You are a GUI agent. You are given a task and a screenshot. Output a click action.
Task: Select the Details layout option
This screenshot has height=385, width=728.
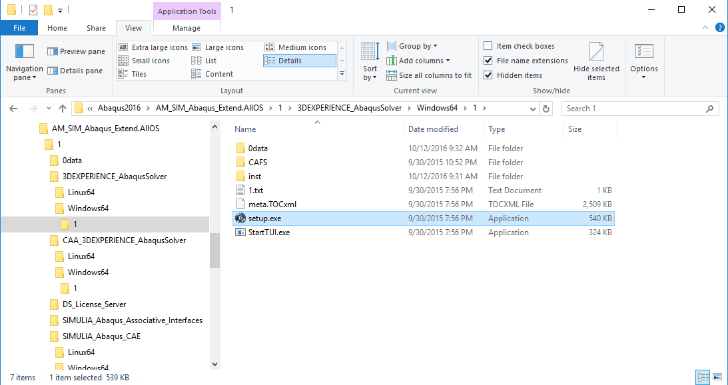299,61
